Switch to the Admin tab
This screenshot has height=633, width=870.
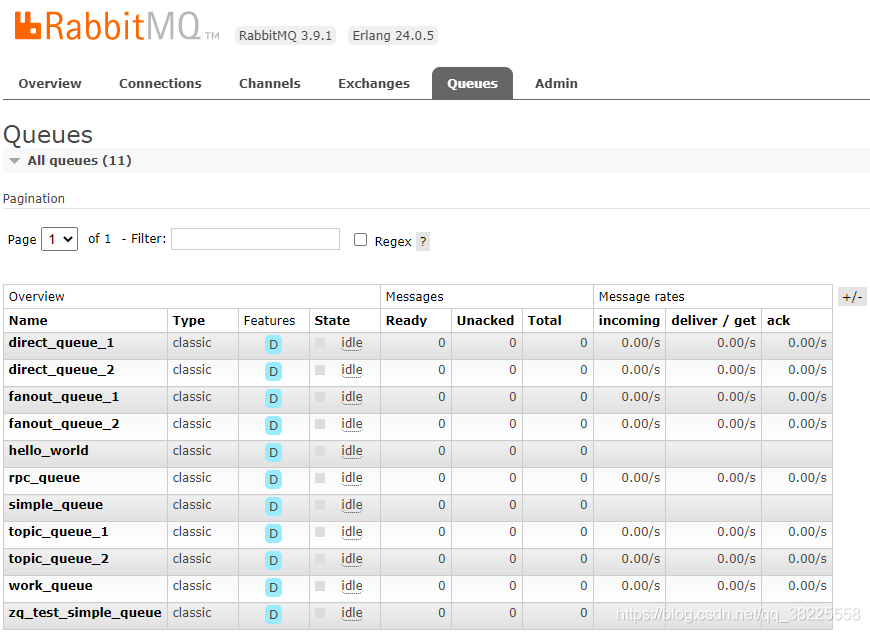556,83
